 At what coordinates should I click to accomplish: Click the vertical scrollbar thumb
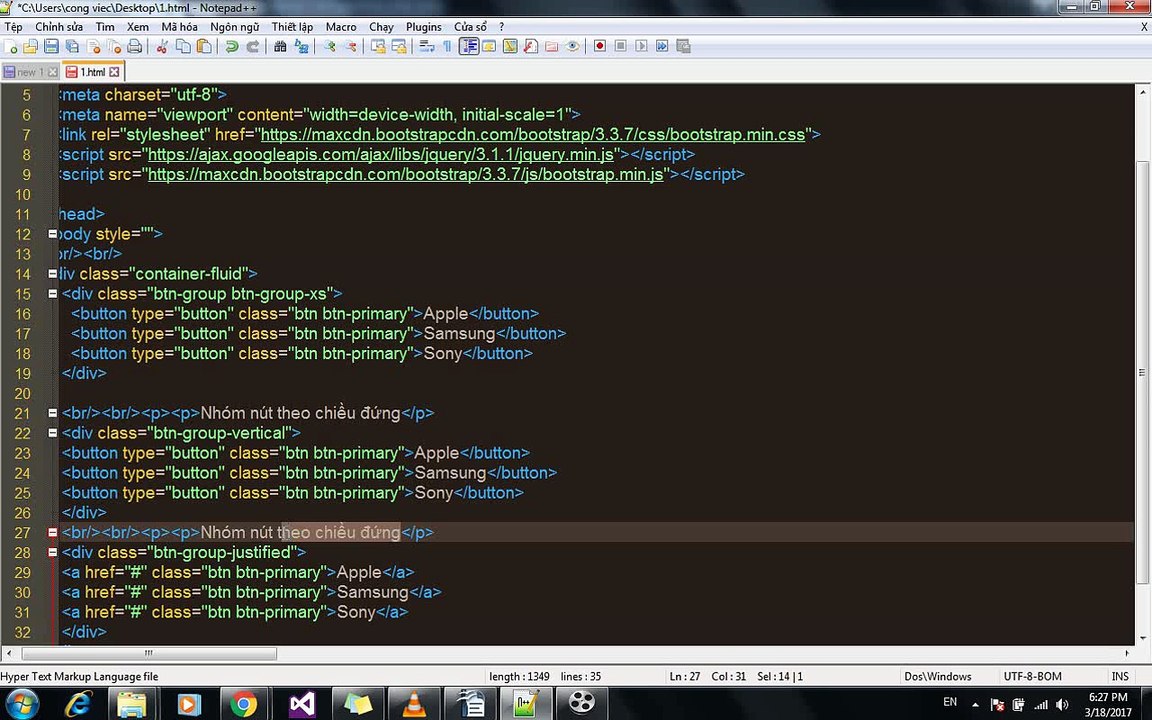[1143, 373]
